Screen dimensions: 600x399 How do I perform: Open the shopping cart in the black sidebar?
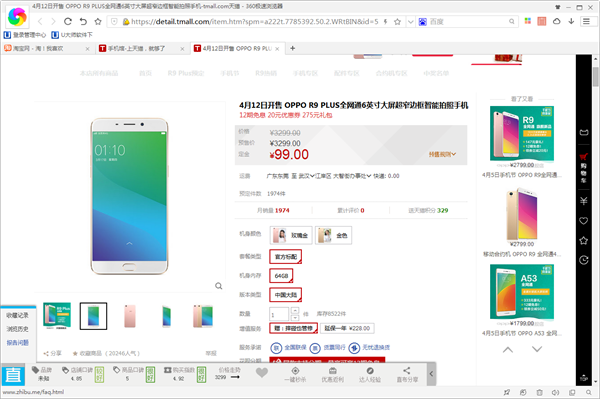point(584,167)
